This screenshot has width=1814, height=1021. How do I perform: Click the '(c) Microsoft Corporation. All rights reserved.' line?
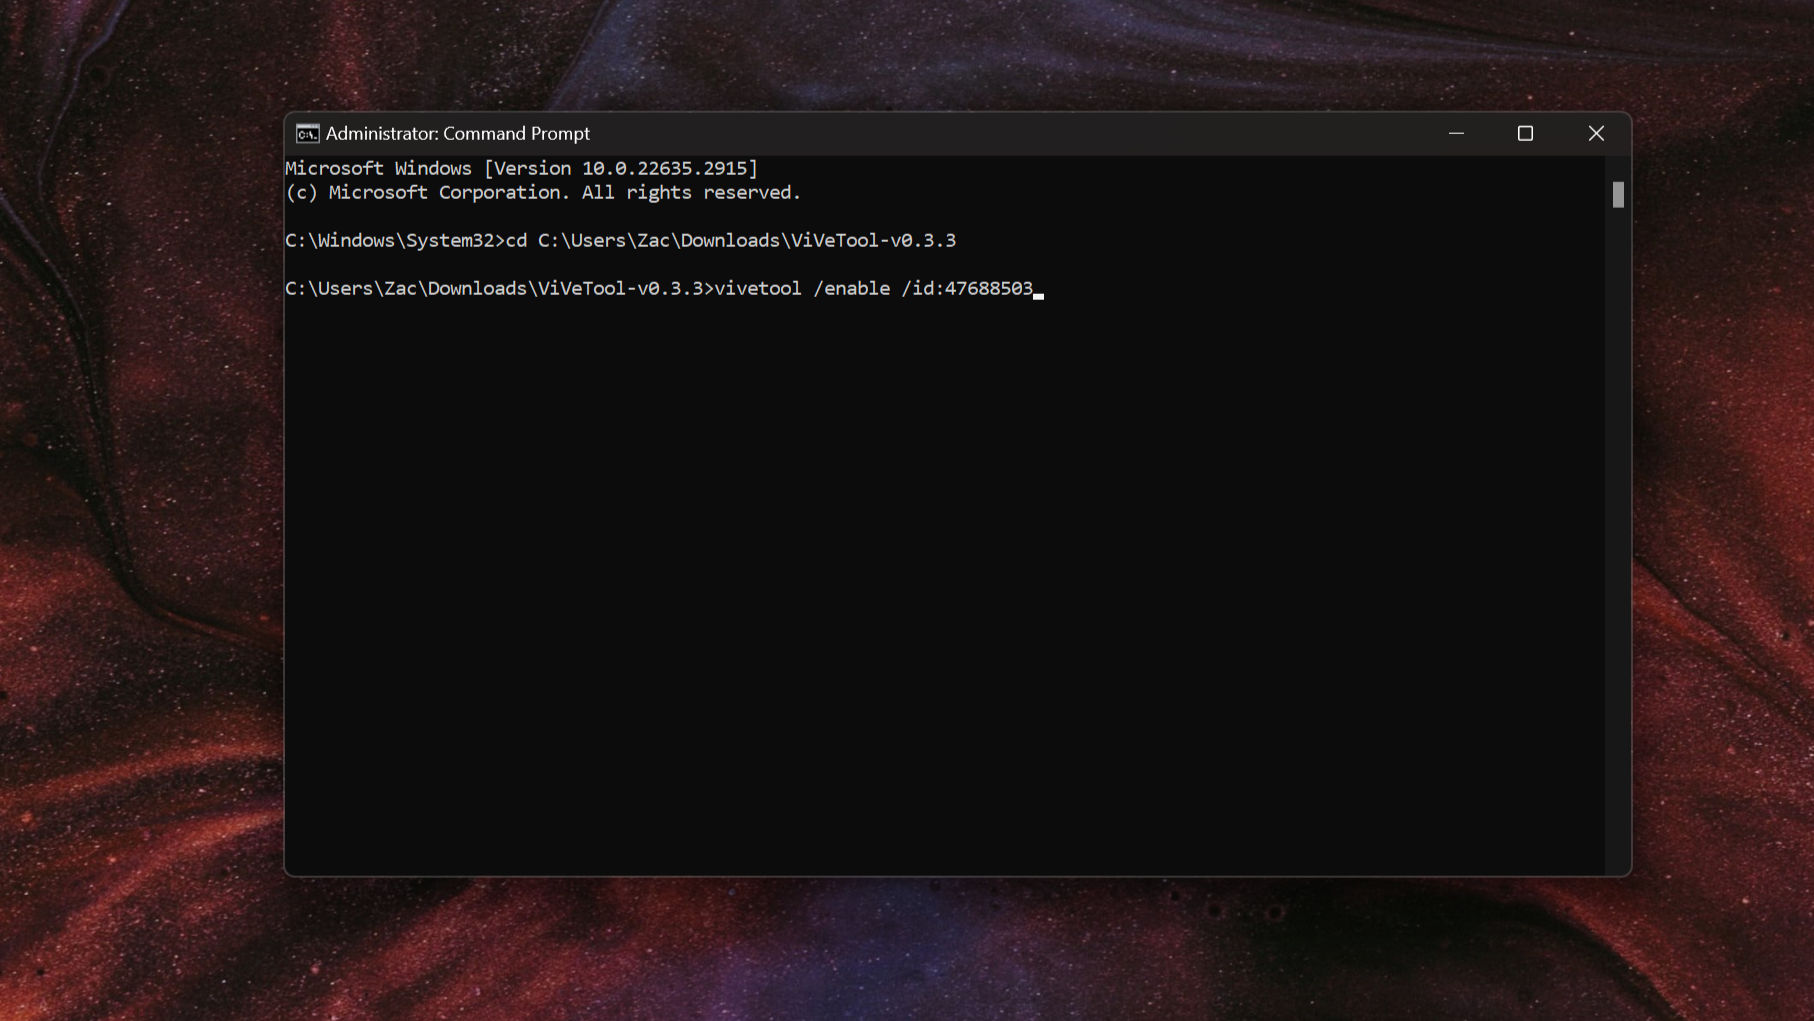543,192
